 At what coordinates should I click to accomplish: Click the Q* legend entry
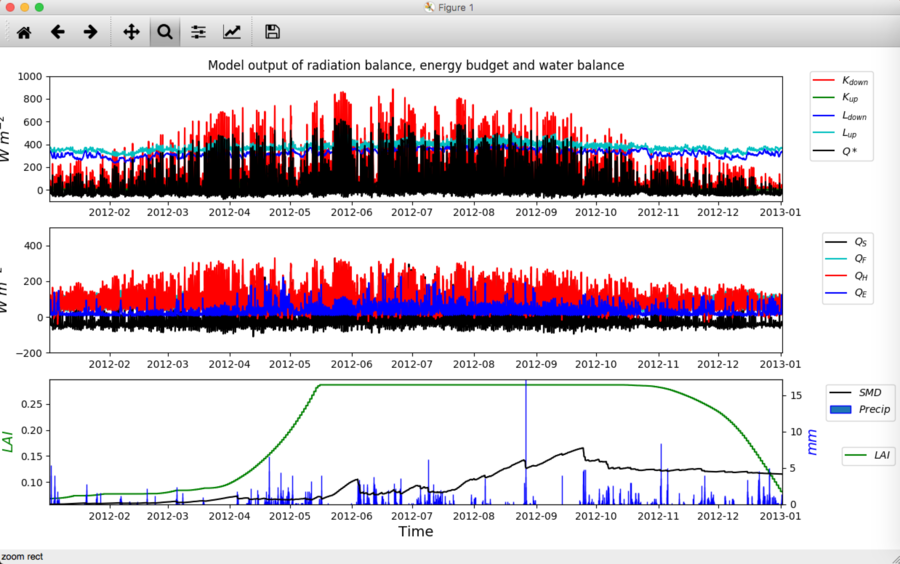tap(841, 151)
